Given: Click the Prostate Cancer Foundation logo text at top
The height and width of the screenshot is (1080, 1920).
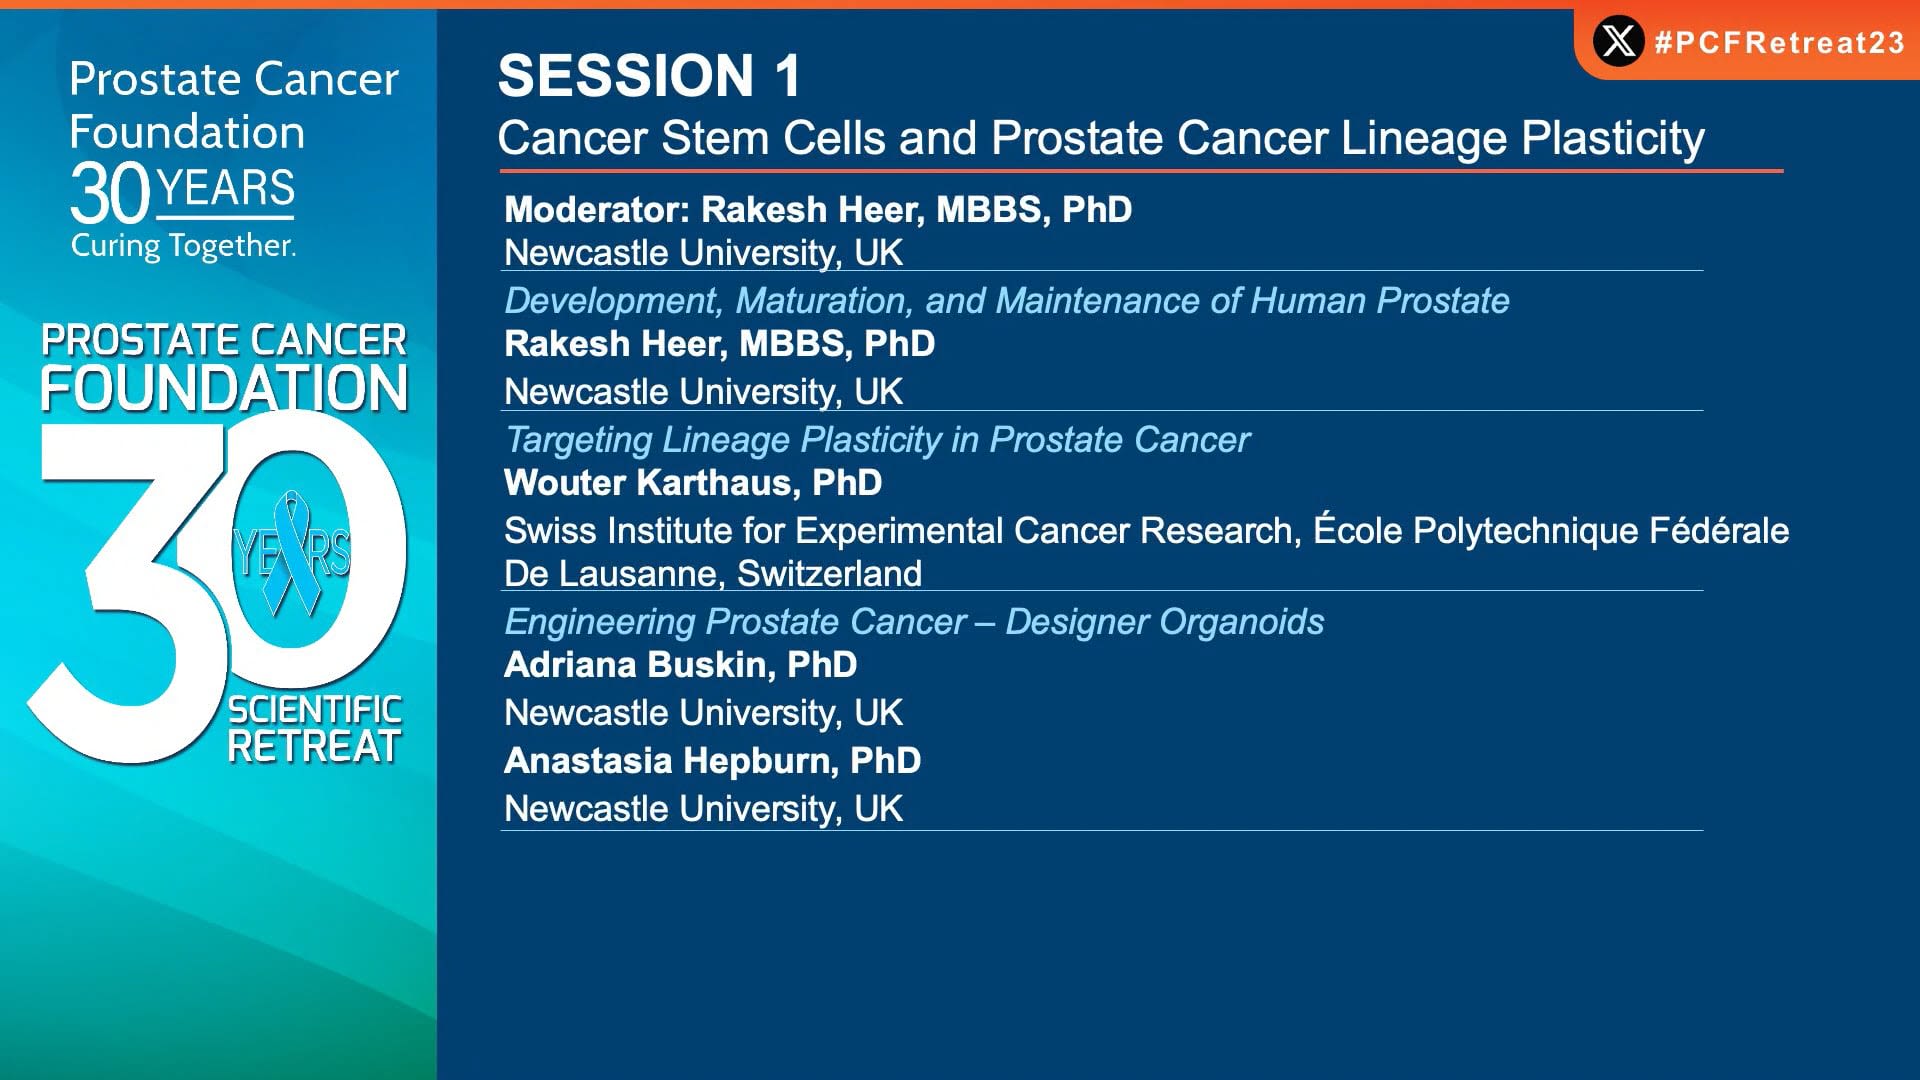Looking at the screenshot, I should (x=234, y=105).
